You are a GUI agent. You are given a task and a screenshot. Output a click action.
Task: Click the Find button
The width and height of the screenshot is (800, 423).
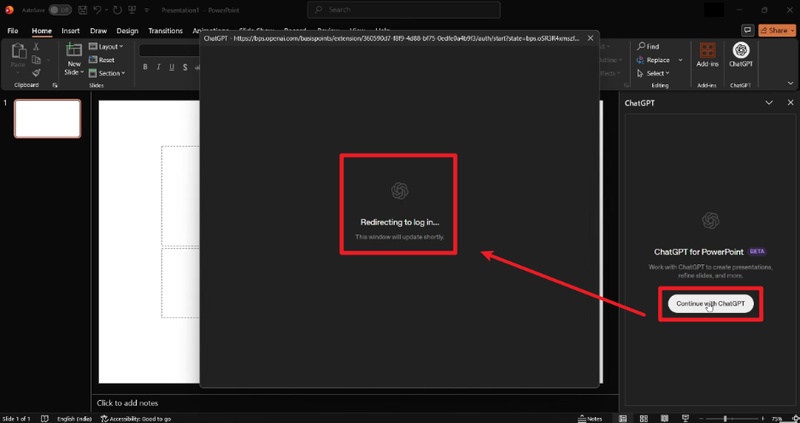(648, 46)
